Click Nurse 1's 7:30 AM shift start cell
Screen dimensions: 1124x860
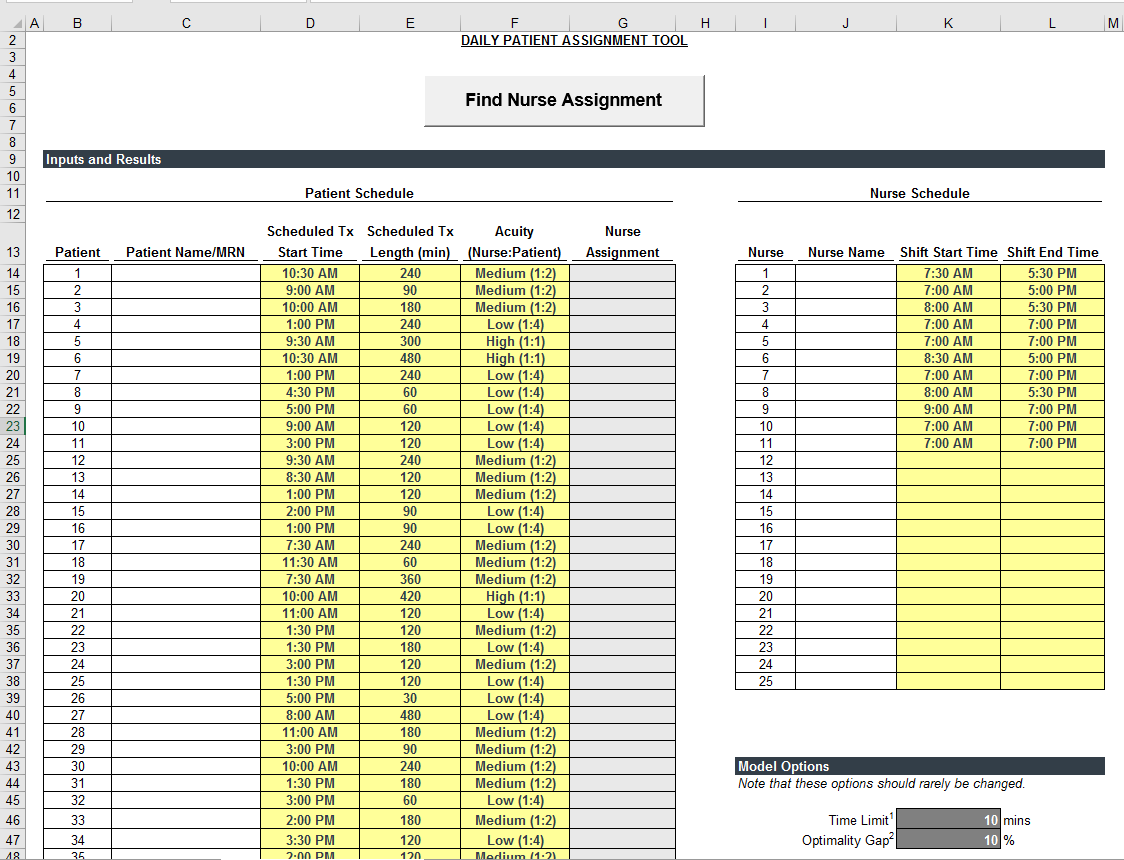click(x=947, y=272)
